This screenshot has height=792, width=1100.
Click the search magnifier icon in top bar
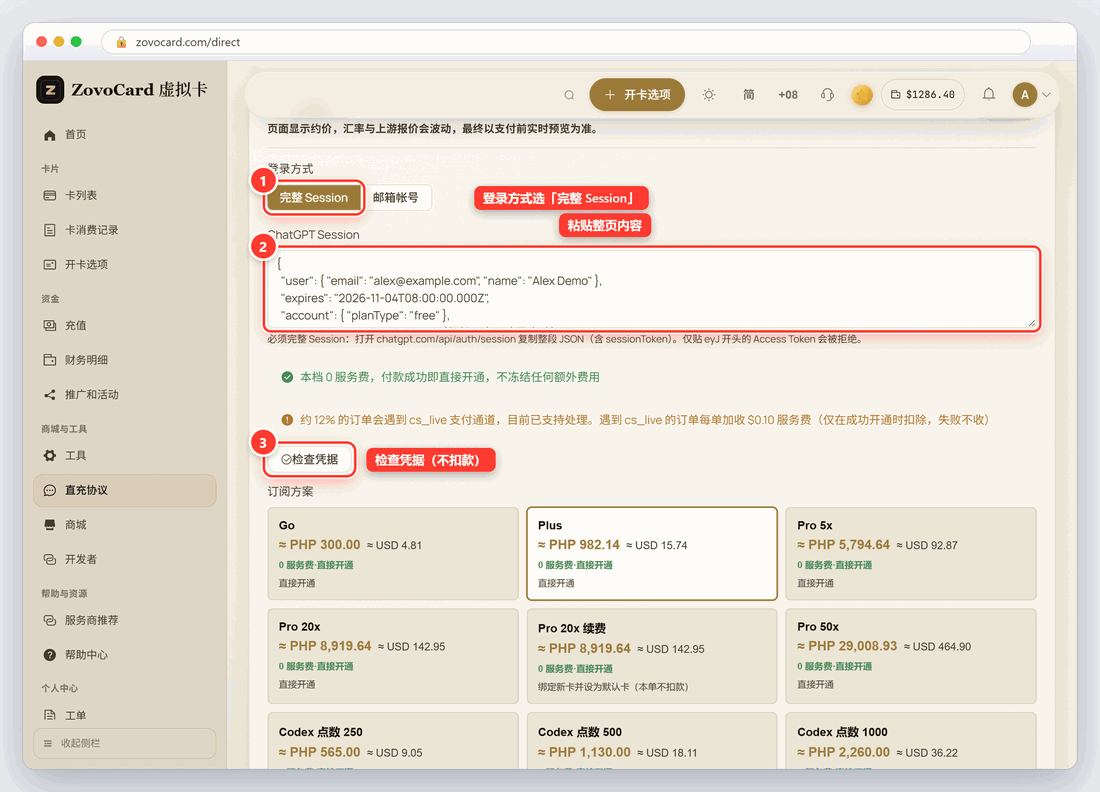tap(569, 95)
